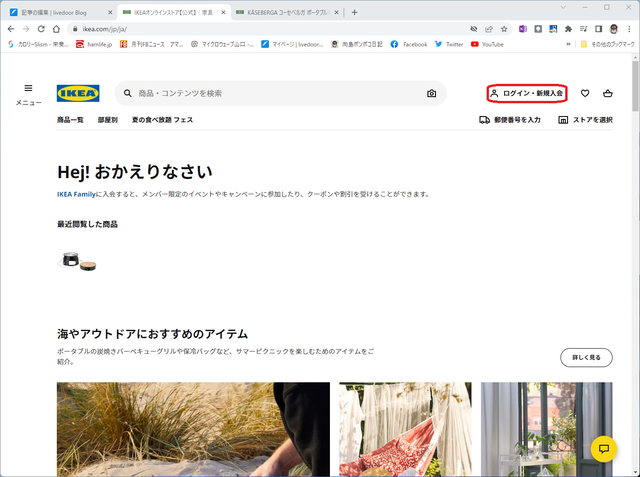The width and height of the screenshot is (640, 477).
Task: Open the YouTube bookmark
Action: coord(487,44)
